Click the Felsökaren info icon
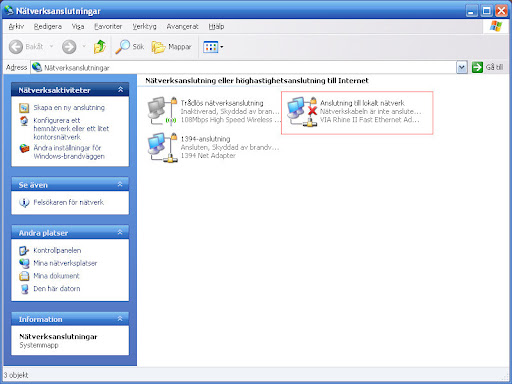This screenshot has width=512, height=384. click(24, 202)
